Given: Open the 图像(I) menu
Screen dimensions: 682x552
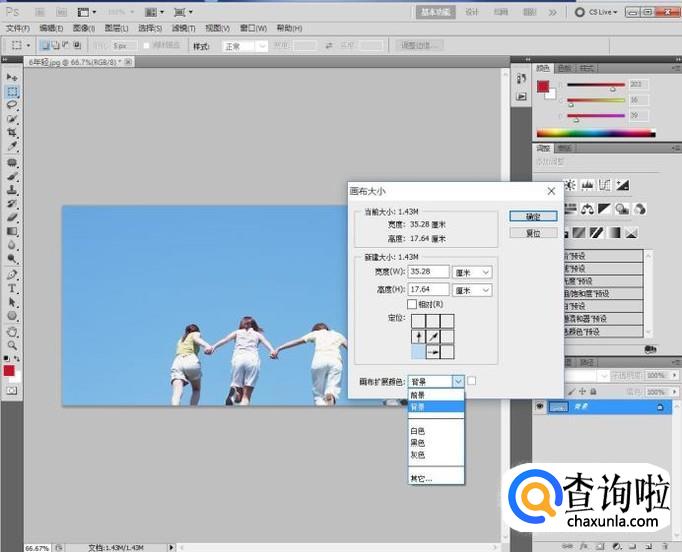Looking at the screenshot, I should (83, 29).
